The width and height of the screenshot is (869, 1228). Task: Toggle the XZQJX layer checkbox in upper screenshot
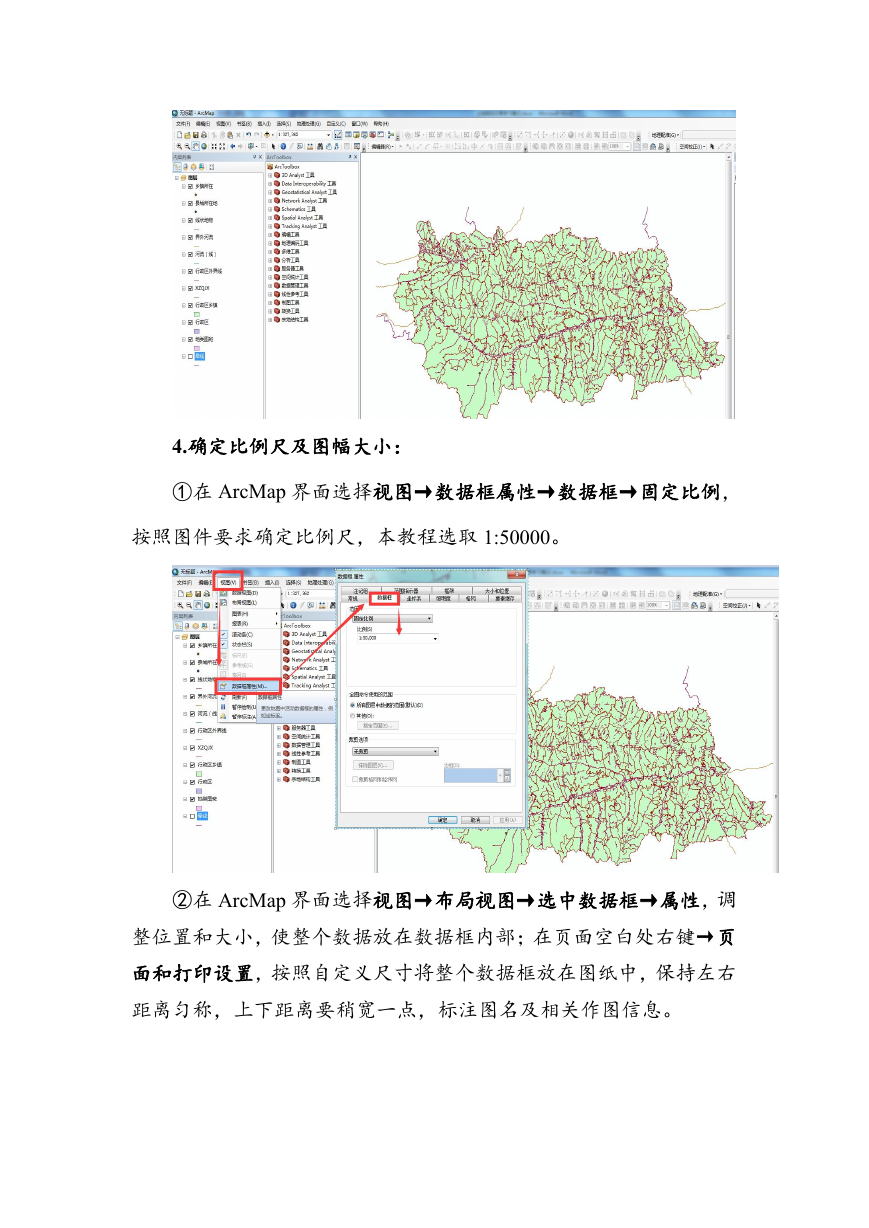tap(190, 288)
